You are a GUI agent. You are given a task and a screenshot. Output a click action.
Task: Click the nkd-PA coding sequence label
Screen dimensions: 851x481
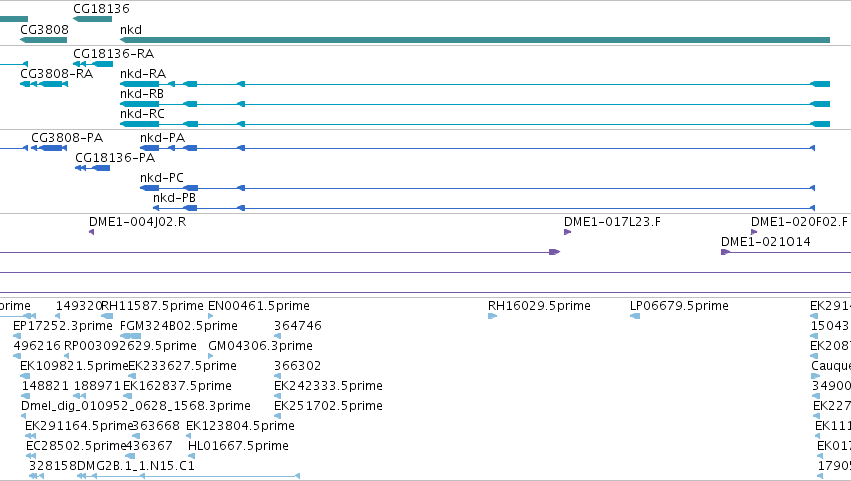click(162, 138)
